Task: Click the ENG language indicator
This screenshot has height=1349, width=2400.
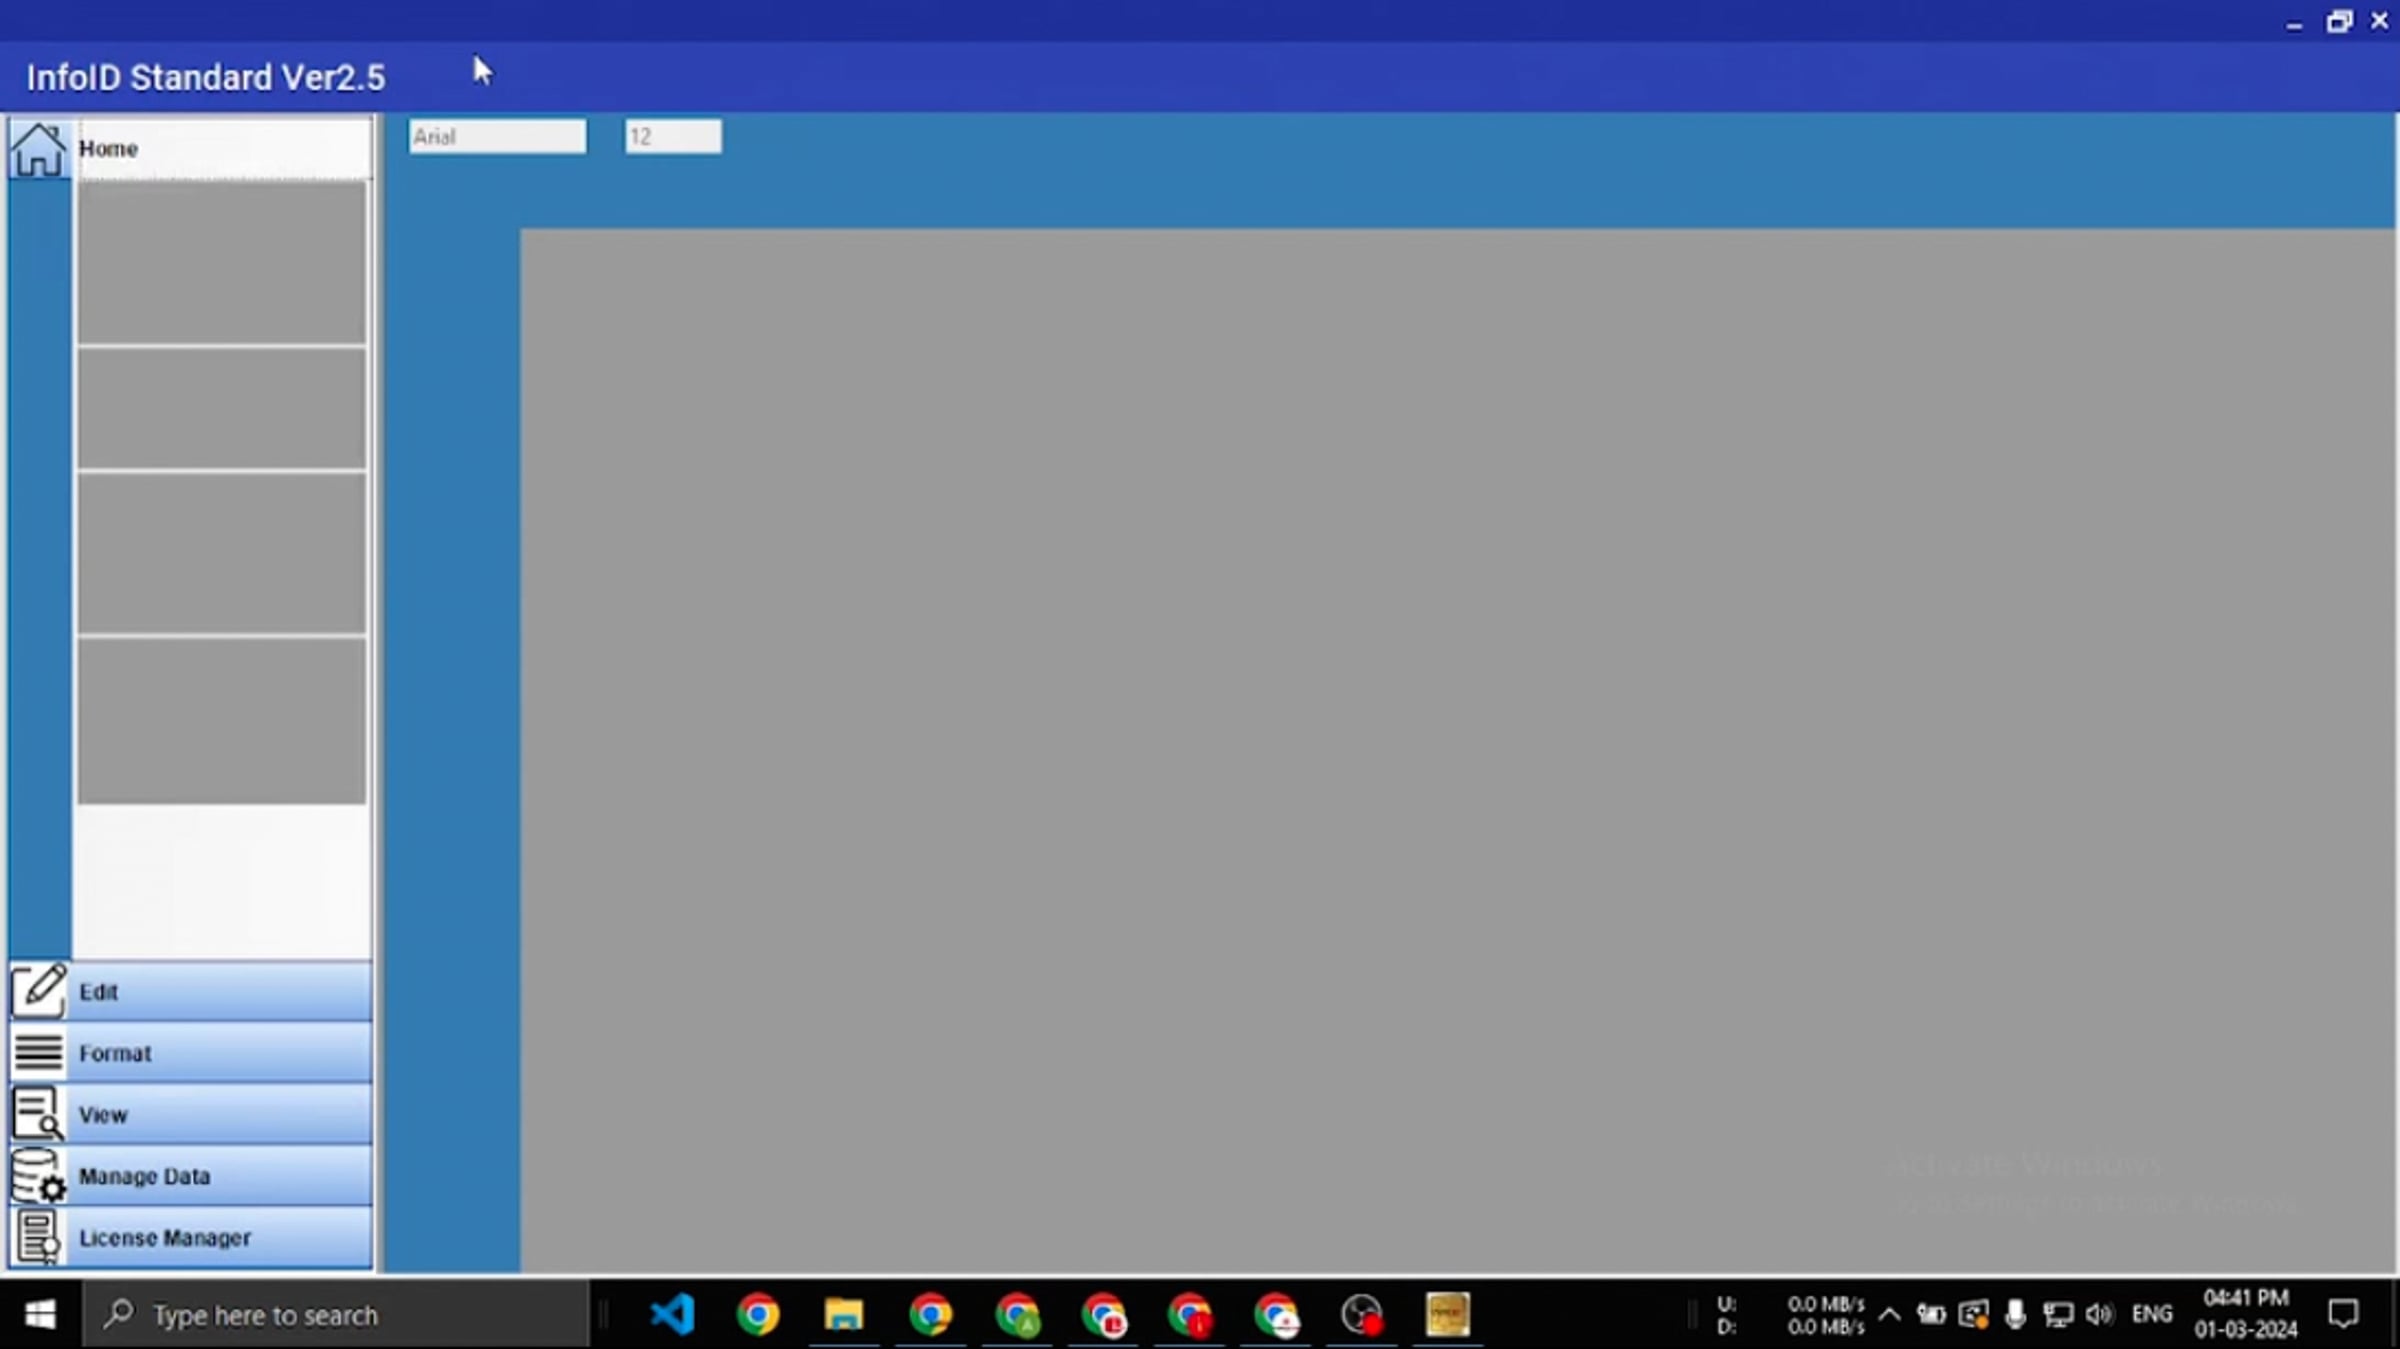Action: (2152, 1314)
